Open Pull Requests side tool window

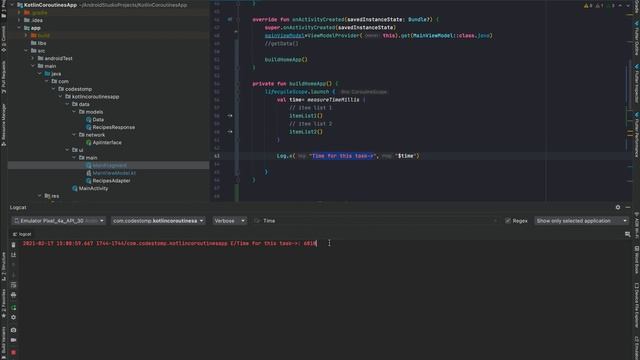pos(3,78)
